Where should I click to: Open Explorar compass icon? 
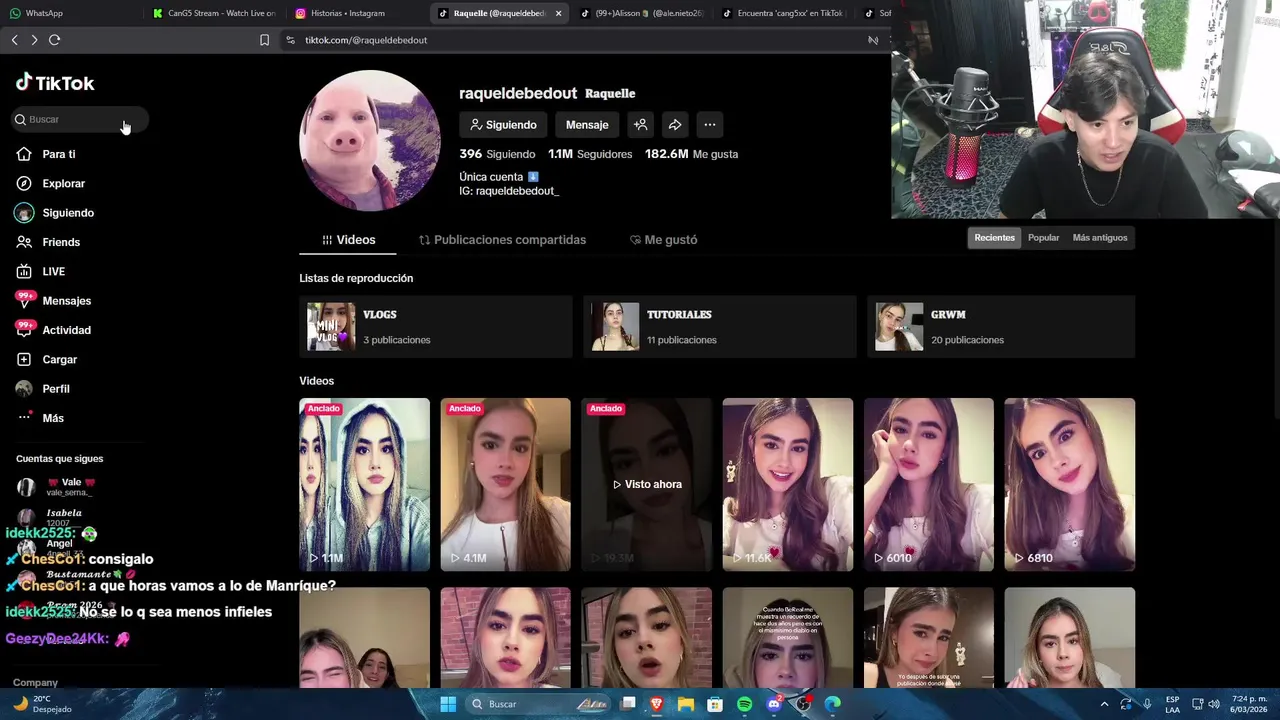24,183
